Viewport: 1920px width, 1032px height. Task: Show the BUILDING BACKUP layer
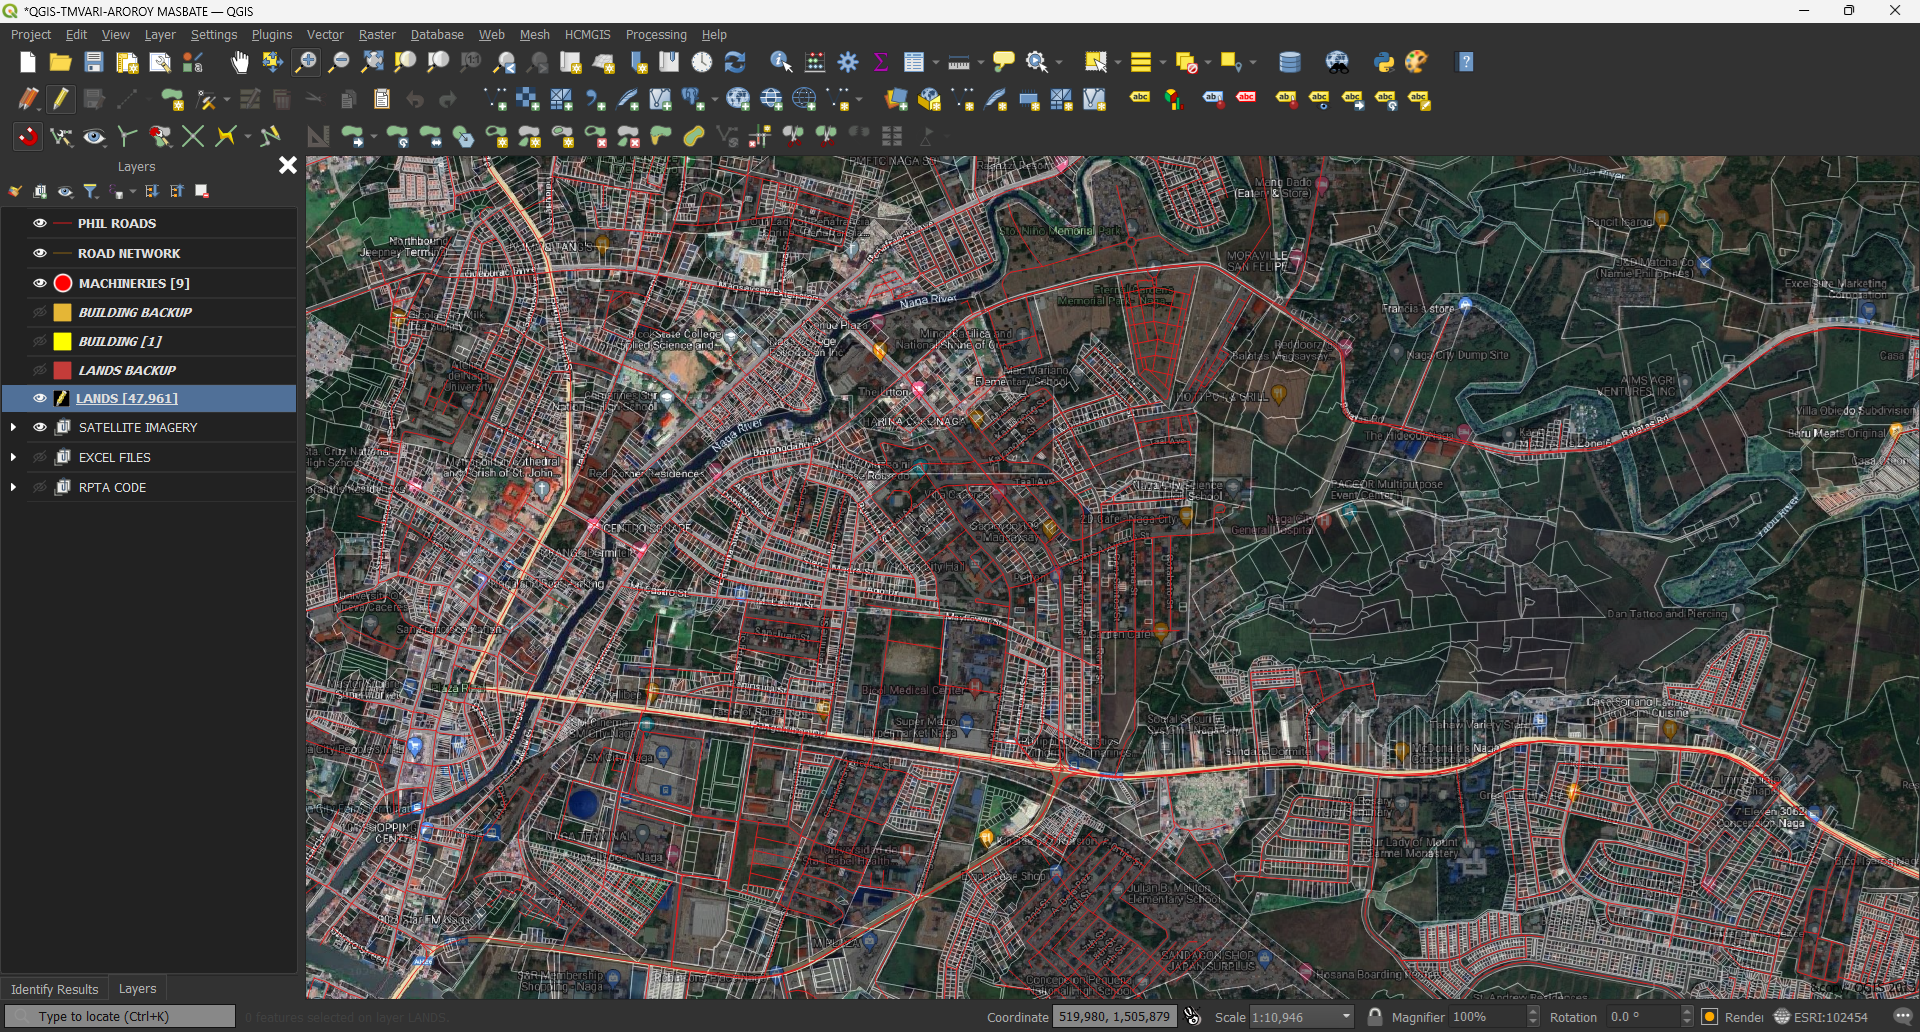coord(40,312)
